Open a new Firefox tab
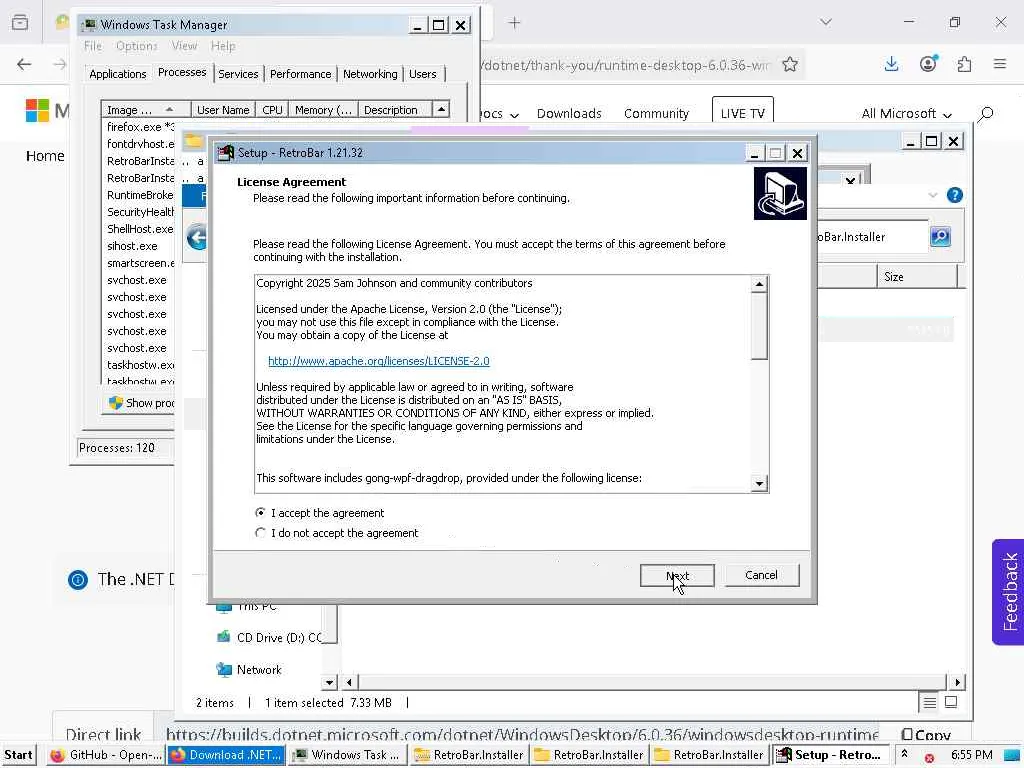1024x768 pixels. [x=515, y=23]
